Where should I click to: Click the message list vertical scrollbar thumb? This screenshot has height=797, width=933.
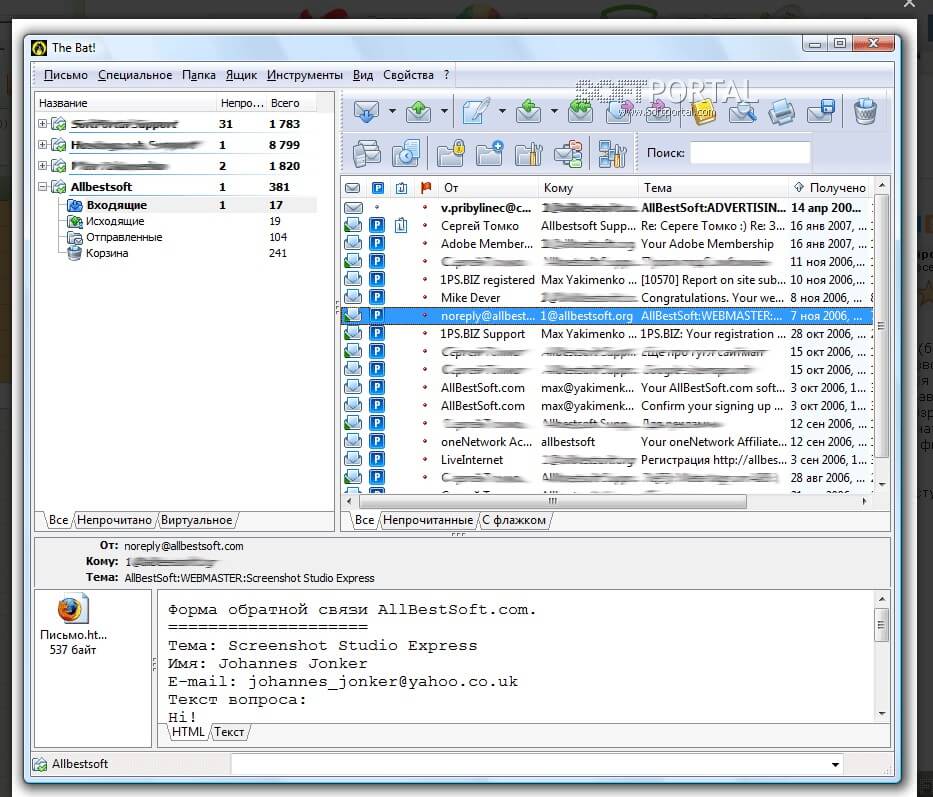881,326
